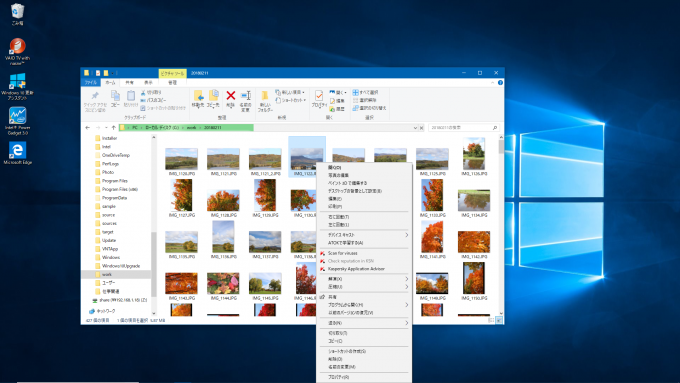Click the red X delete icon in ribbon
680x383 pixels.
[x=231, y=95]
